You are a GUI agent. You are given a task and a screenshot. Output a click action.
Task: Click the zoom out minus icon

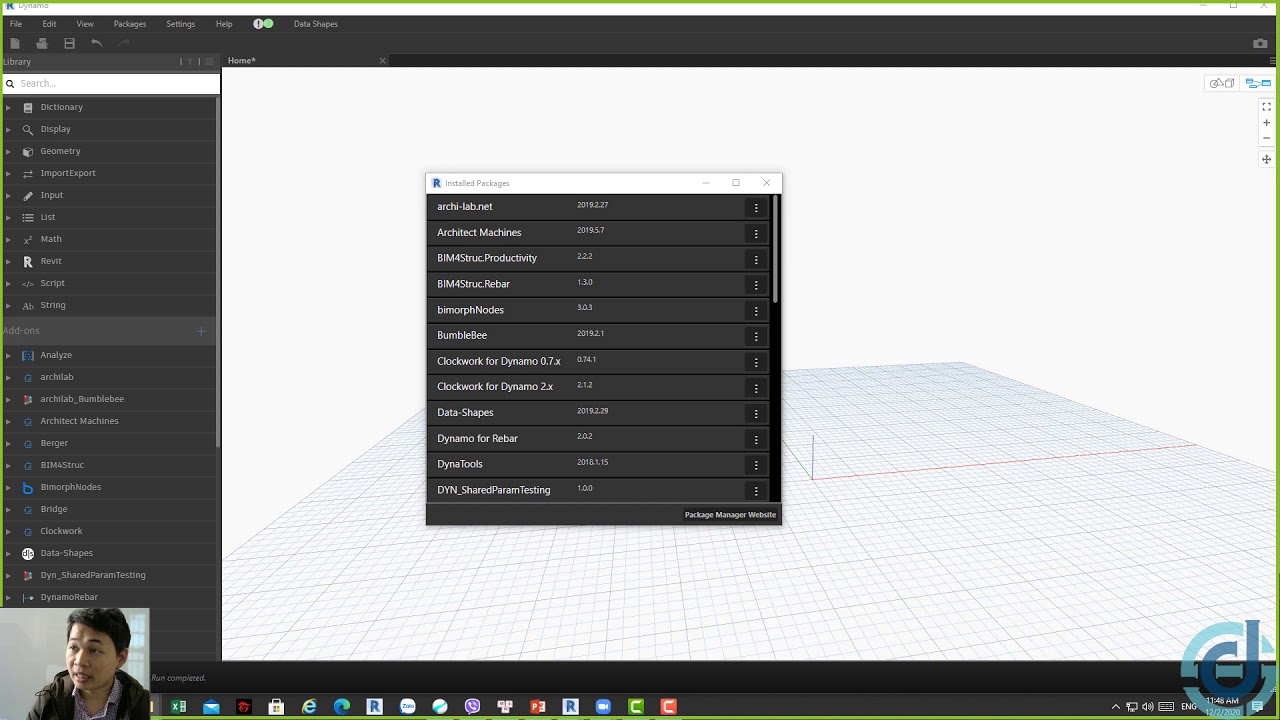[x=1266, y=138]
